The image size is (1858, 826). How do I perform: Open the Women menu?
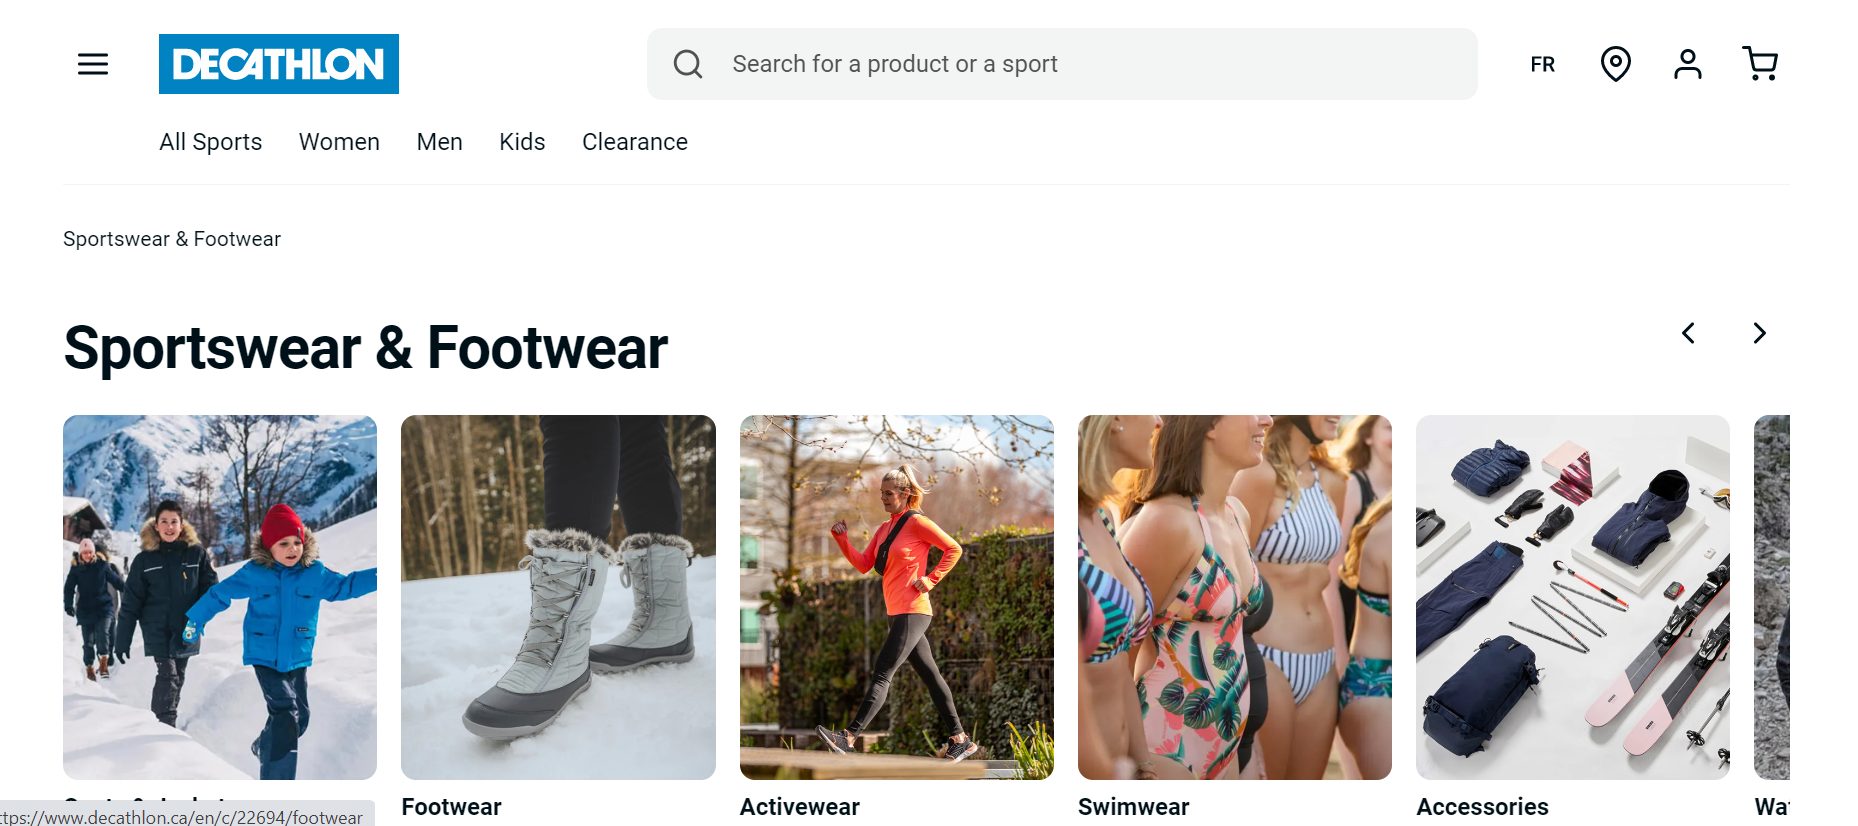(339, 142)
